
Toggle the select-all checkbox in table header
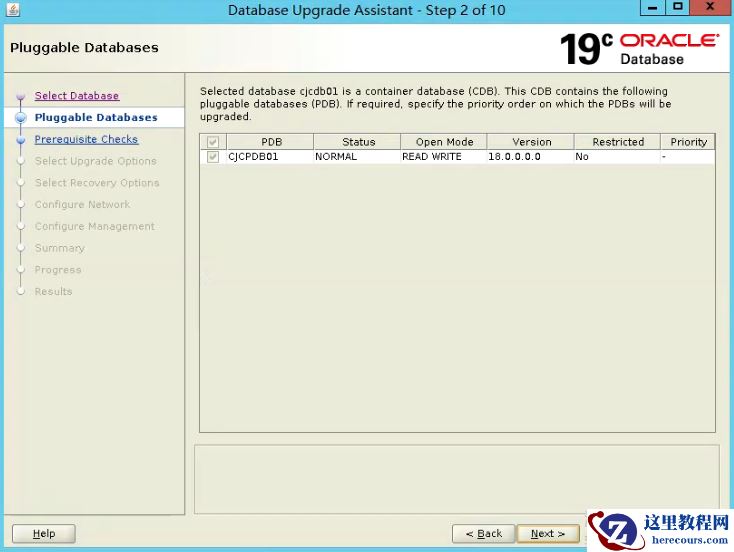[213, 142]
